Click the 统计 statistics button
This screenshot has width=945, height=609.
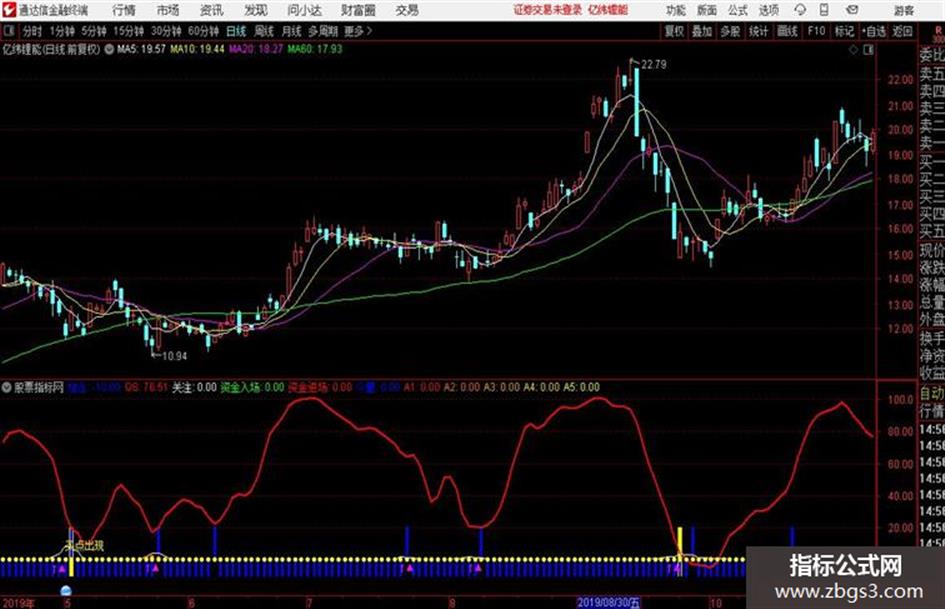(x=758, y=31)
